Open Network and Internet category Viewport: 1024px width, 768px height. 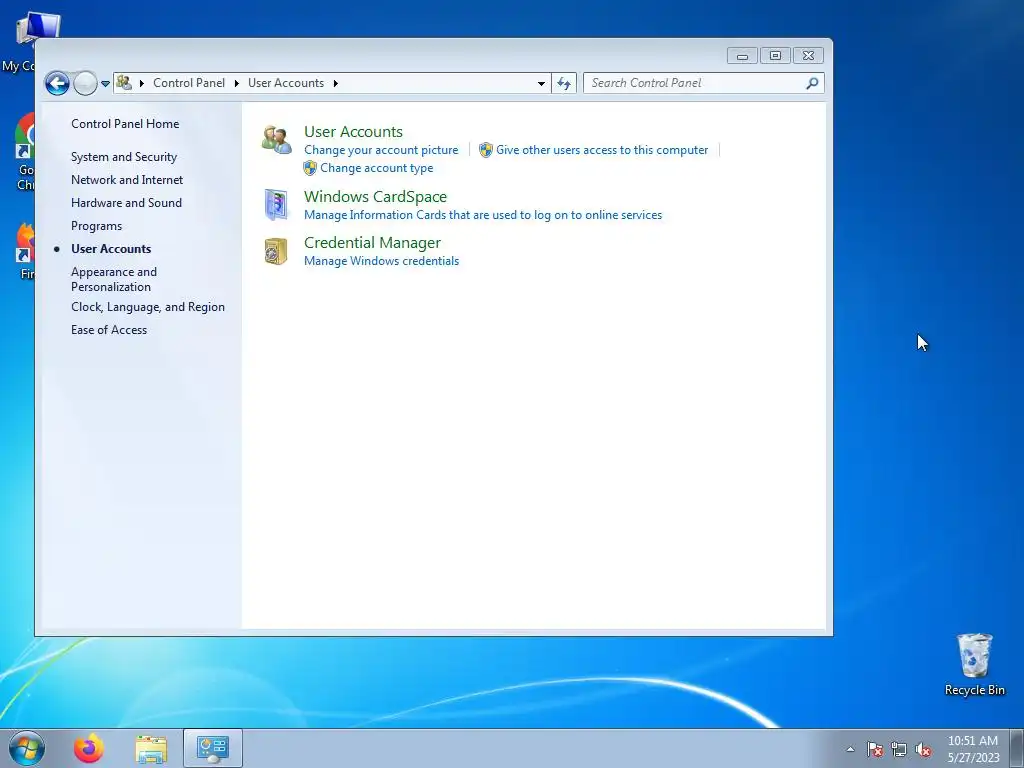click(x=127, y=180)
